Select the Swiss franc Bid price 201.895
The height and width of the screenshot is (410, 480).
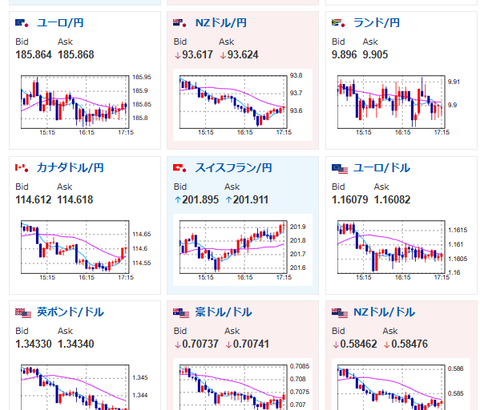[200, 200]
